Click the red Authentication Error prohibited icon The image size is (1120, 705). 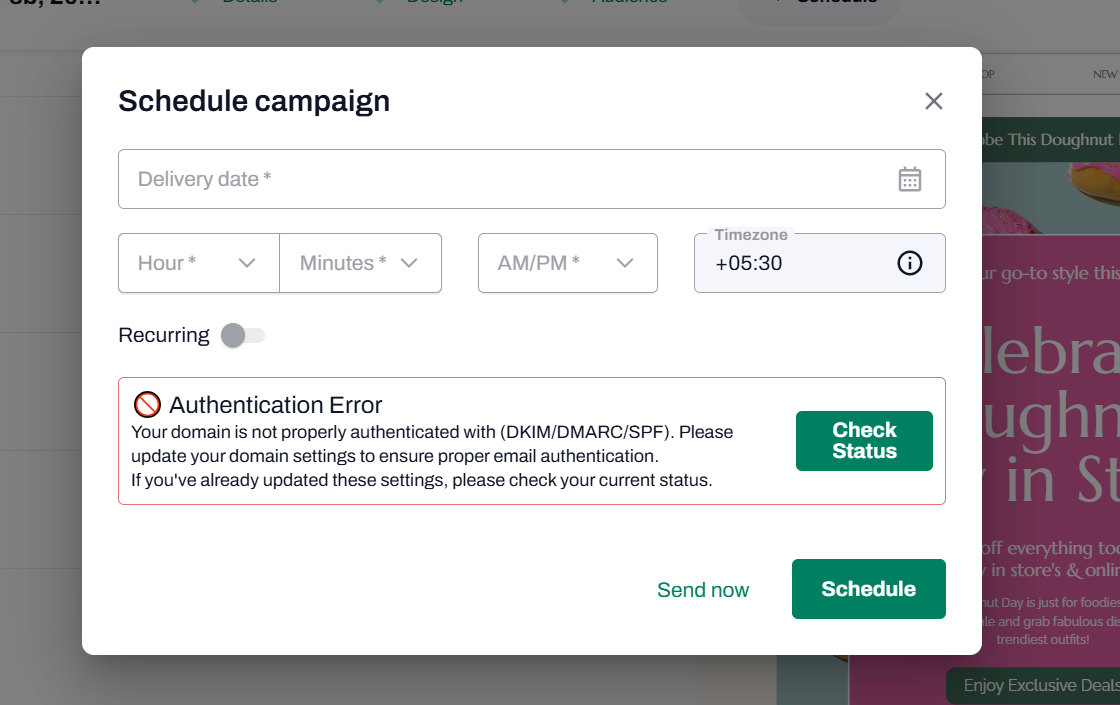click(x=147, y=404)
